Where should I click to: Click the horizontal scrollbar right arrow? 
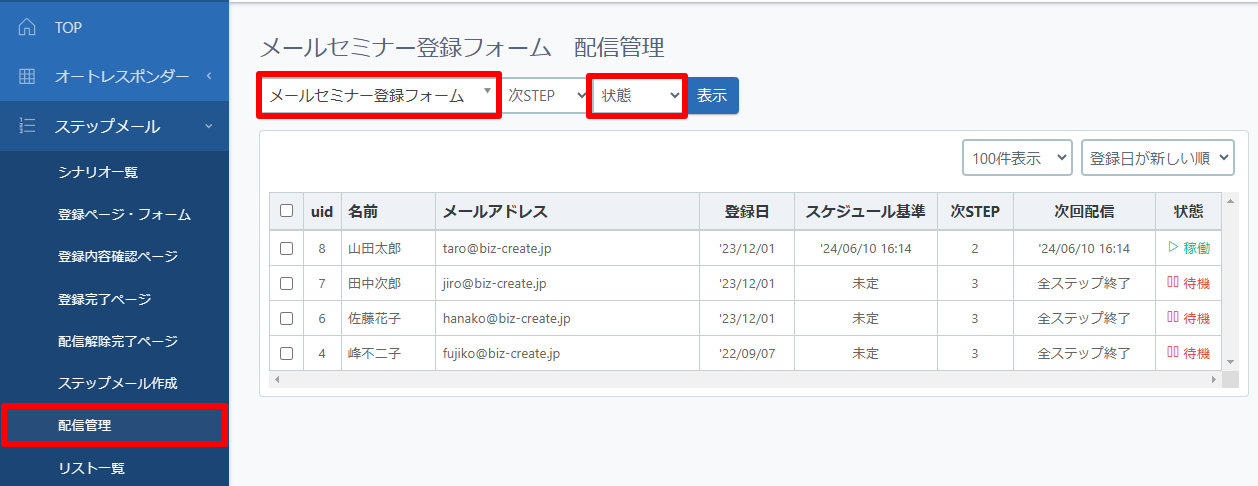[x=1214, y=380]
